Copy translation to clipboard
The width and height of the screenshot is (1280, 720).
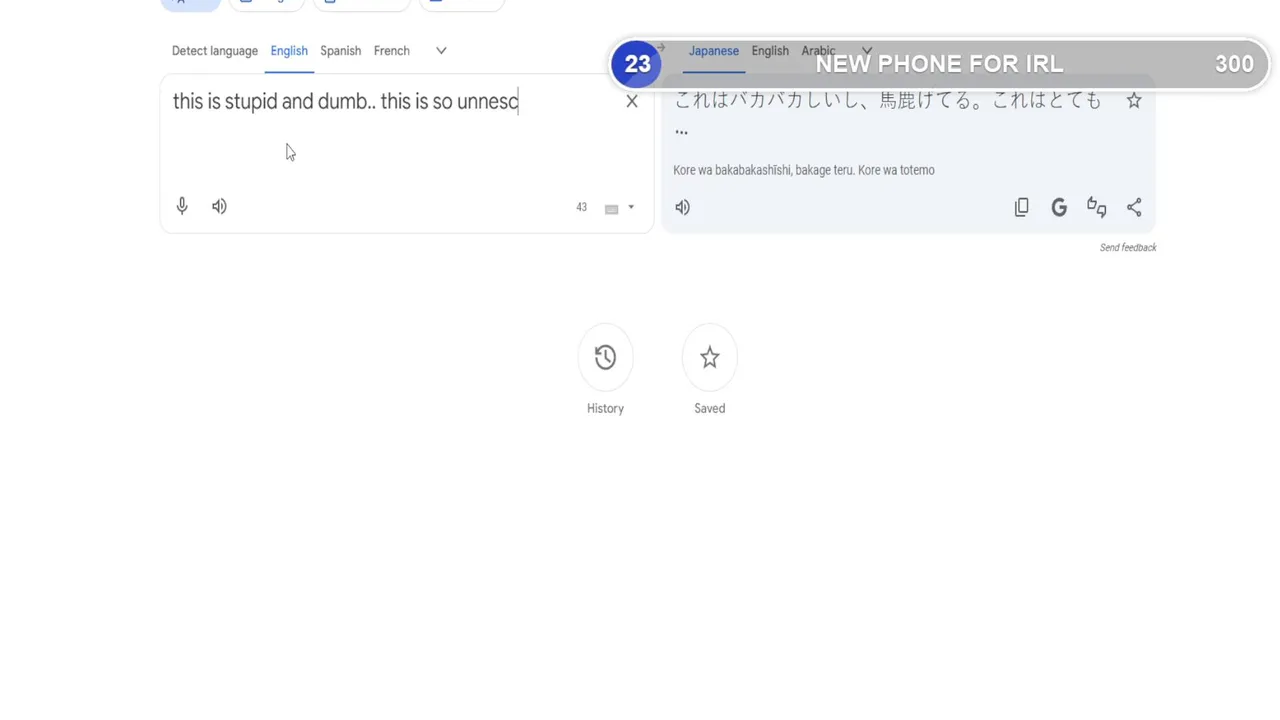pos(1021,207)
